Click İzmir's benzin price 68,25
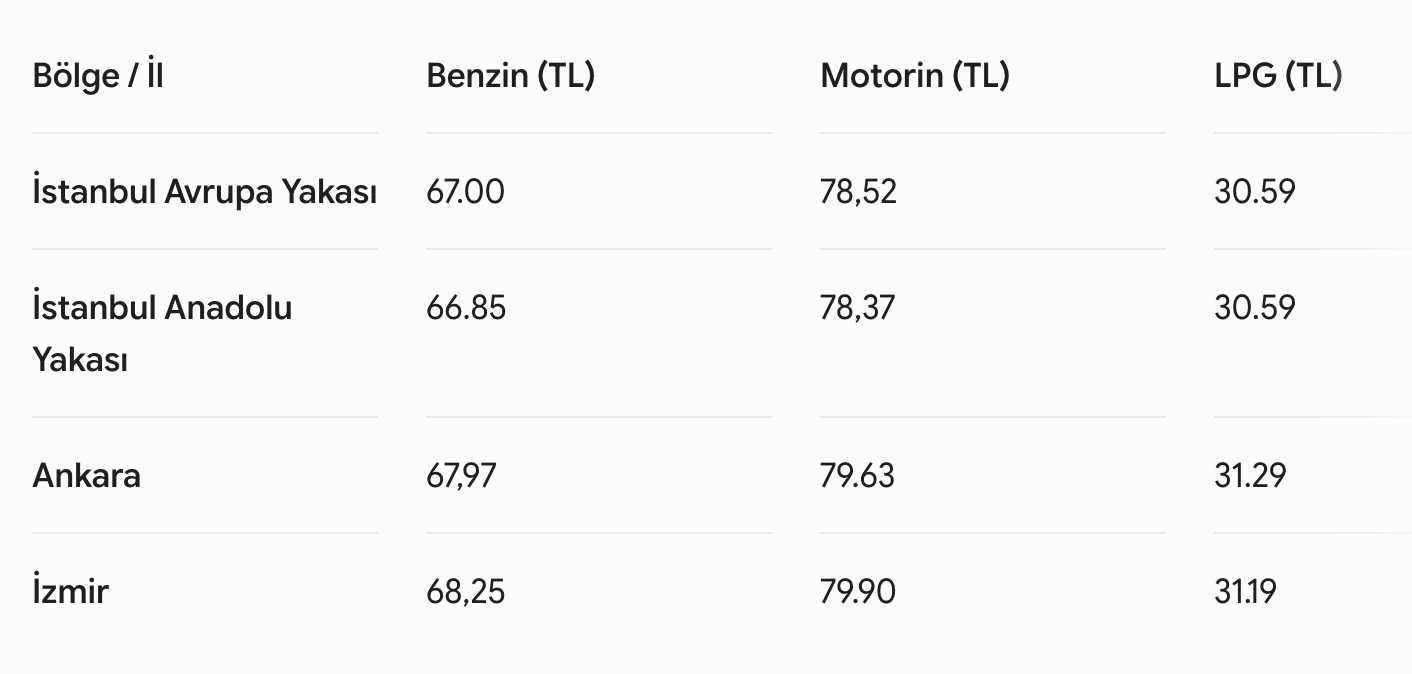The image size is (1412, 674). [466, 591]
